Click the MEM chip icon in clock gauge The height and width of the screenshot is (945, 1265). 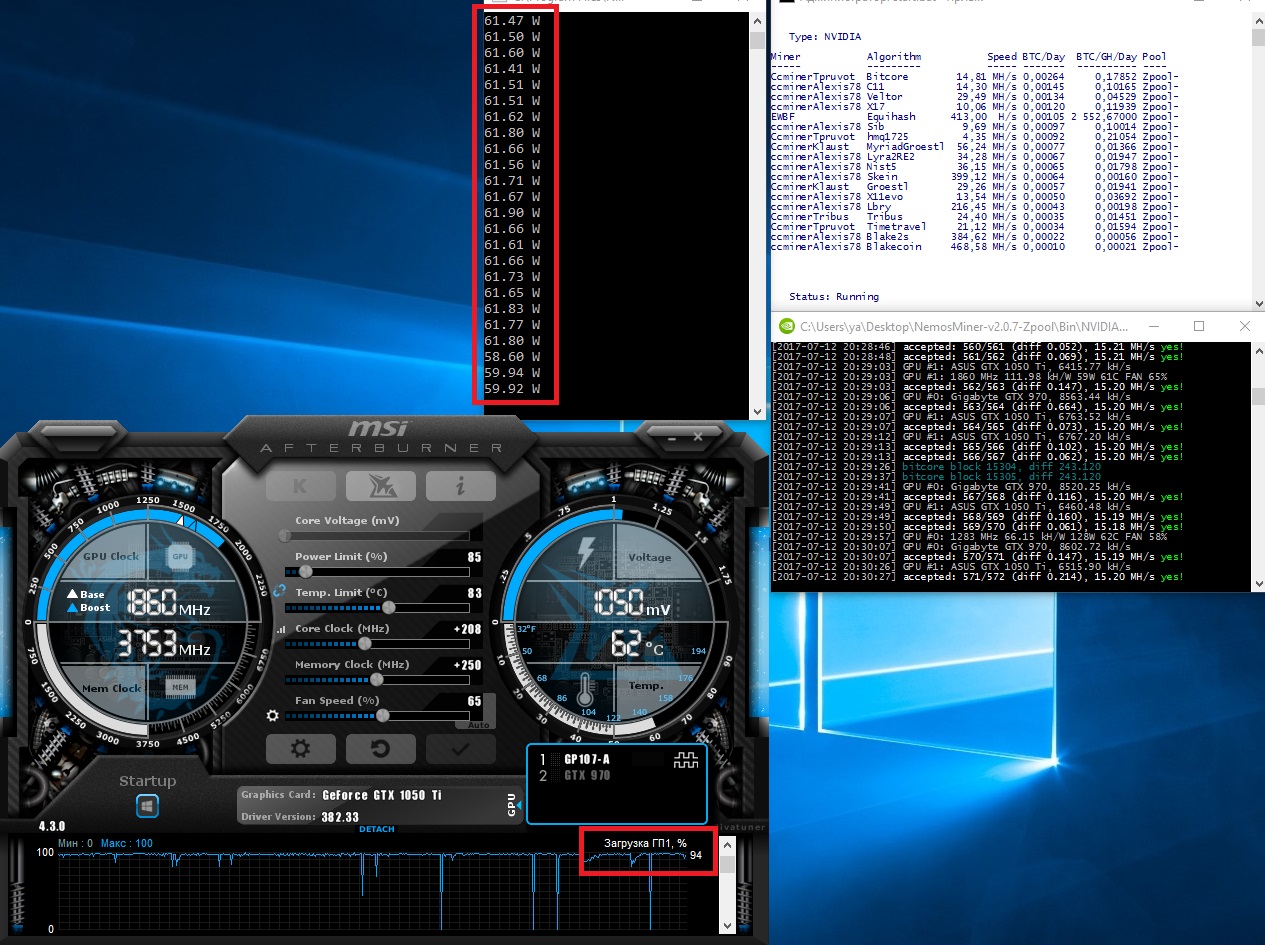click(x=180, y=687)
